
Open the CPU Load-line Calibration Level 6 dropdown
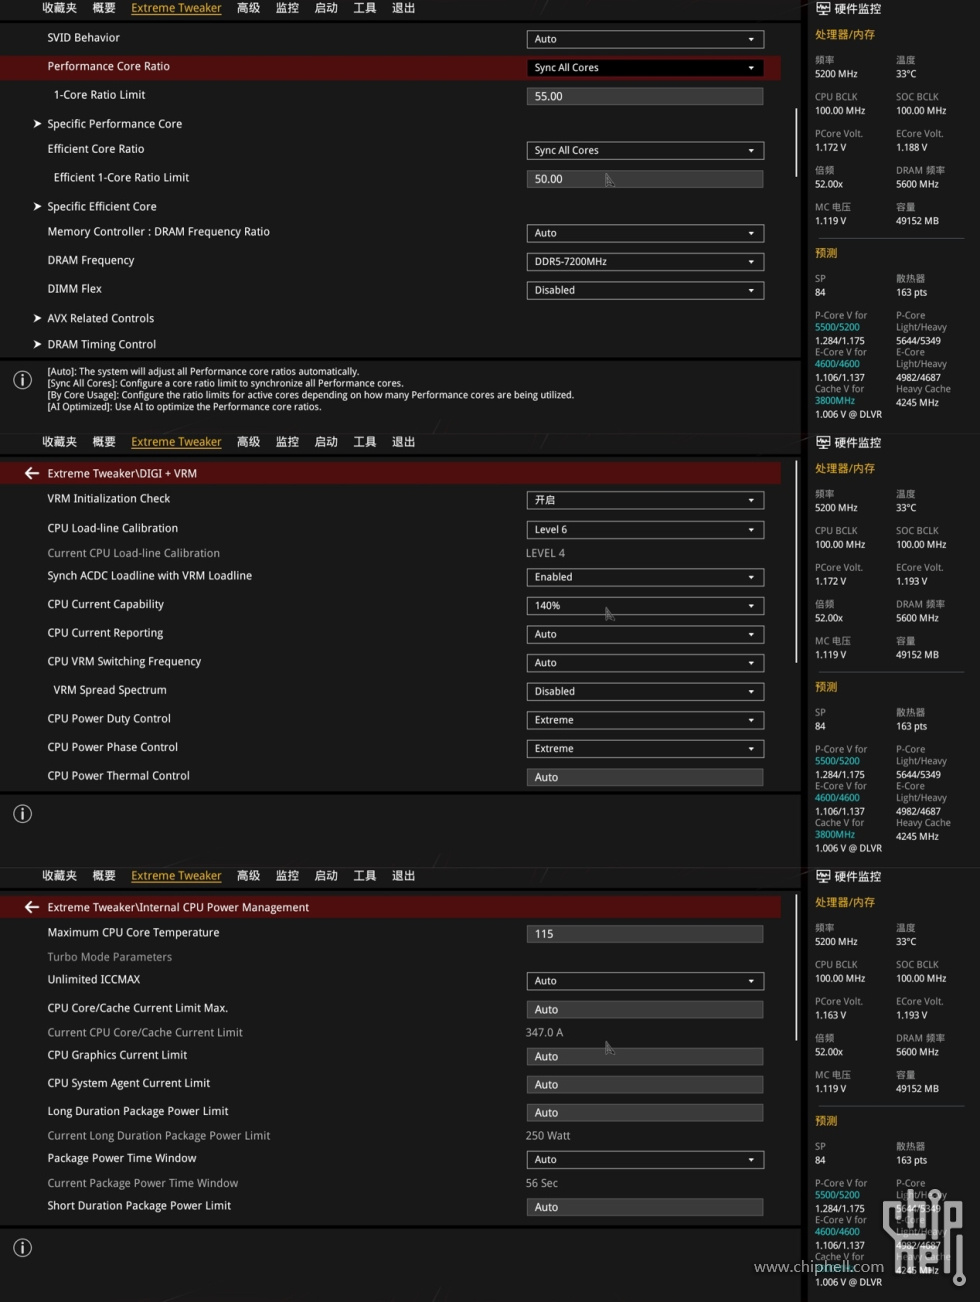tap(645, 530)
